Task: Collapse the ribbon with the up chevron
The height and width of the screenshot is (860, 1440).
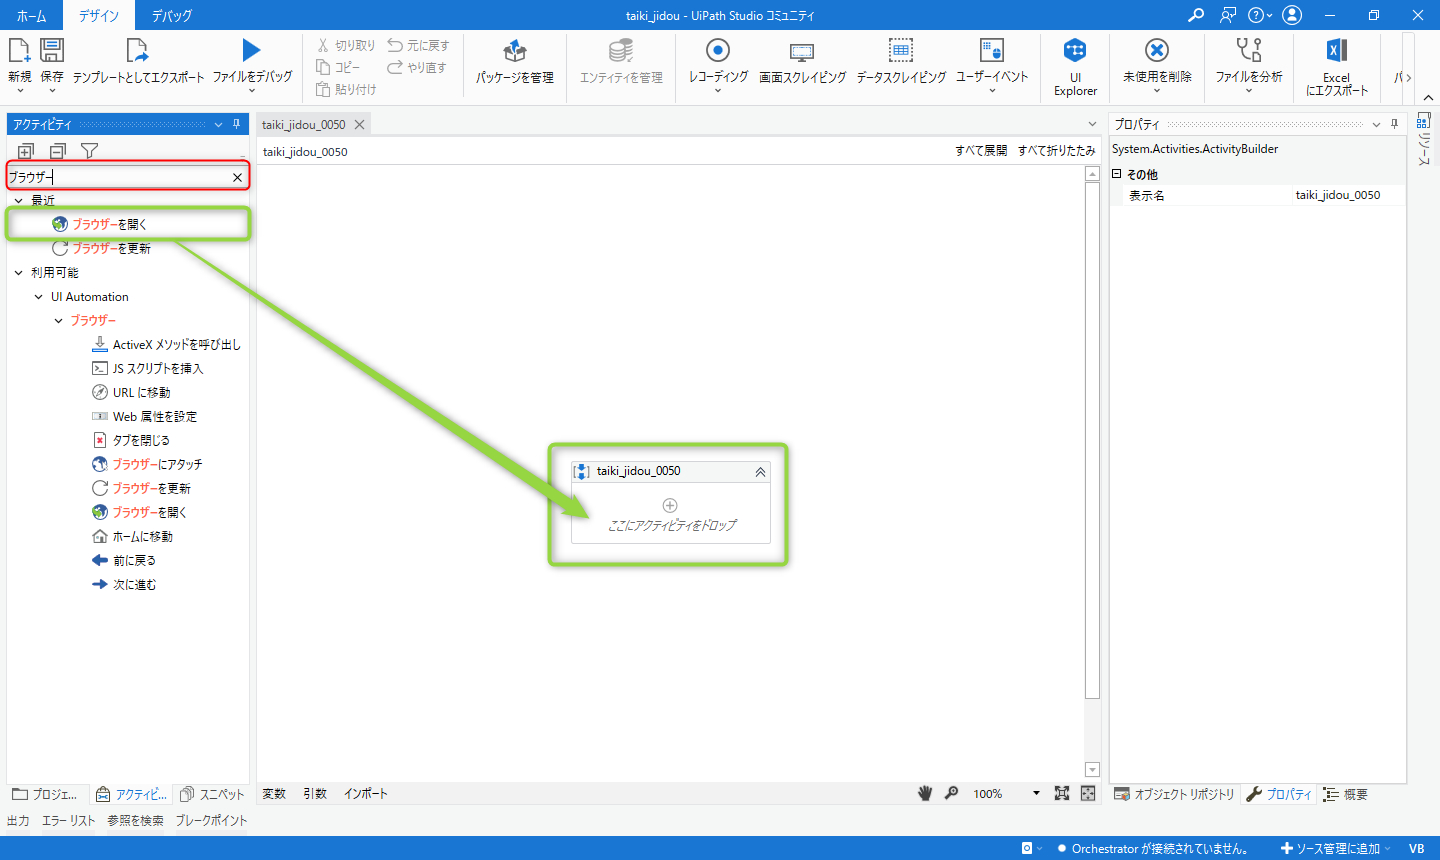Action: pyautogui.click(x=1428, y=98)
